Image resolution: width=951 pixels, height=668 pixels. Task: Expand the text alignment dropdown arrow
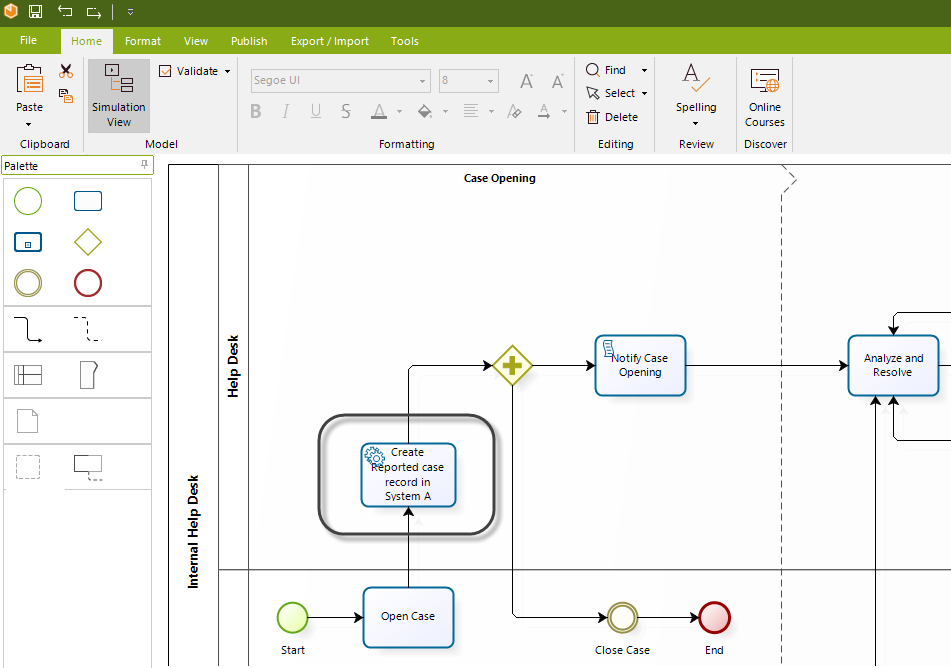[491, 112]
